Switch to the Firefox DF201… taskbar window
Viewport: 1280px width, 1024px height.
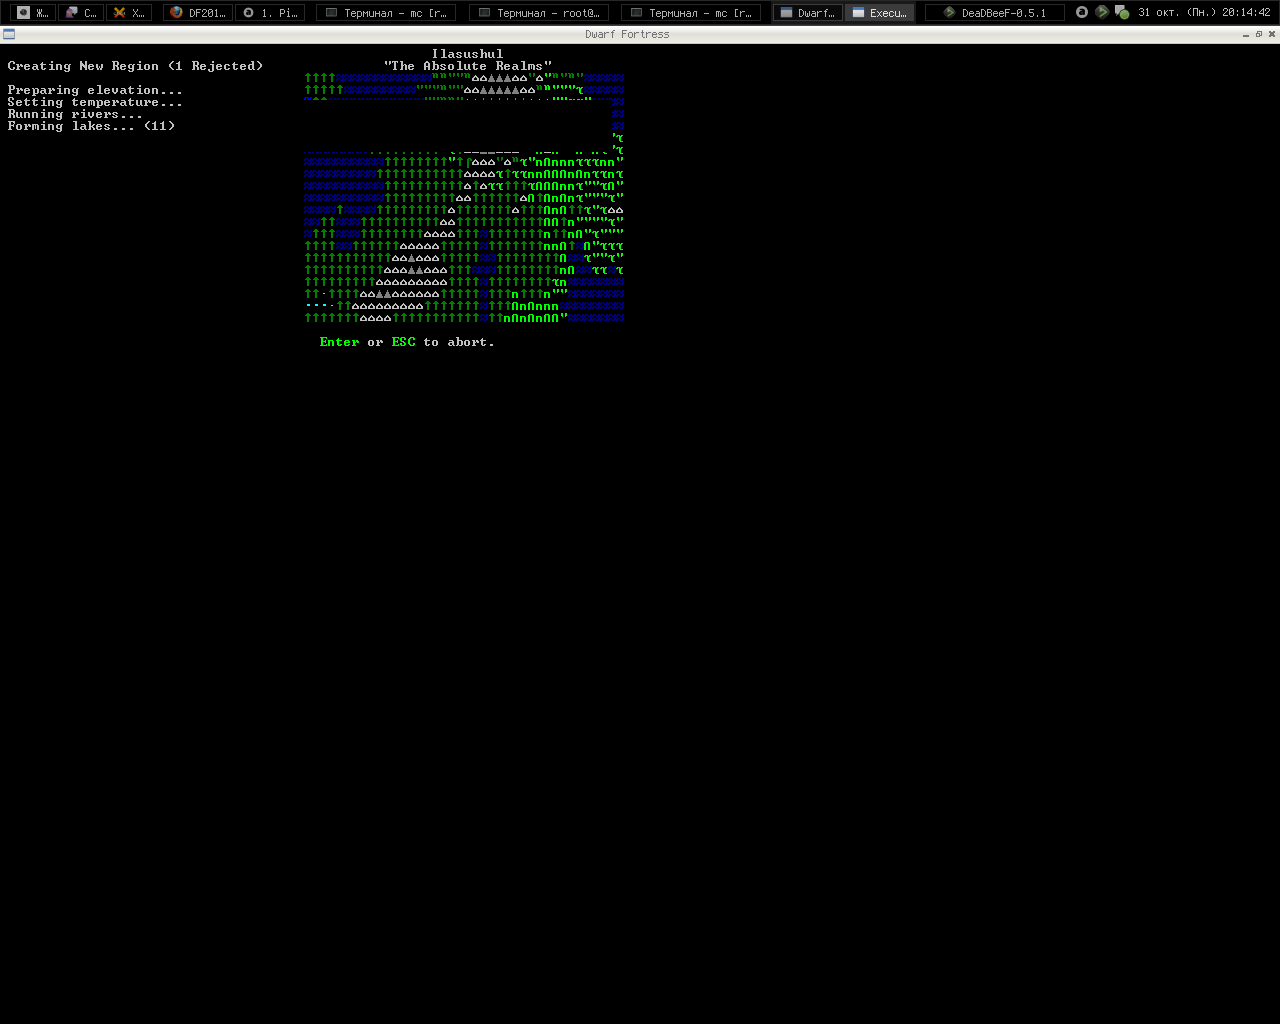(198, 13)
